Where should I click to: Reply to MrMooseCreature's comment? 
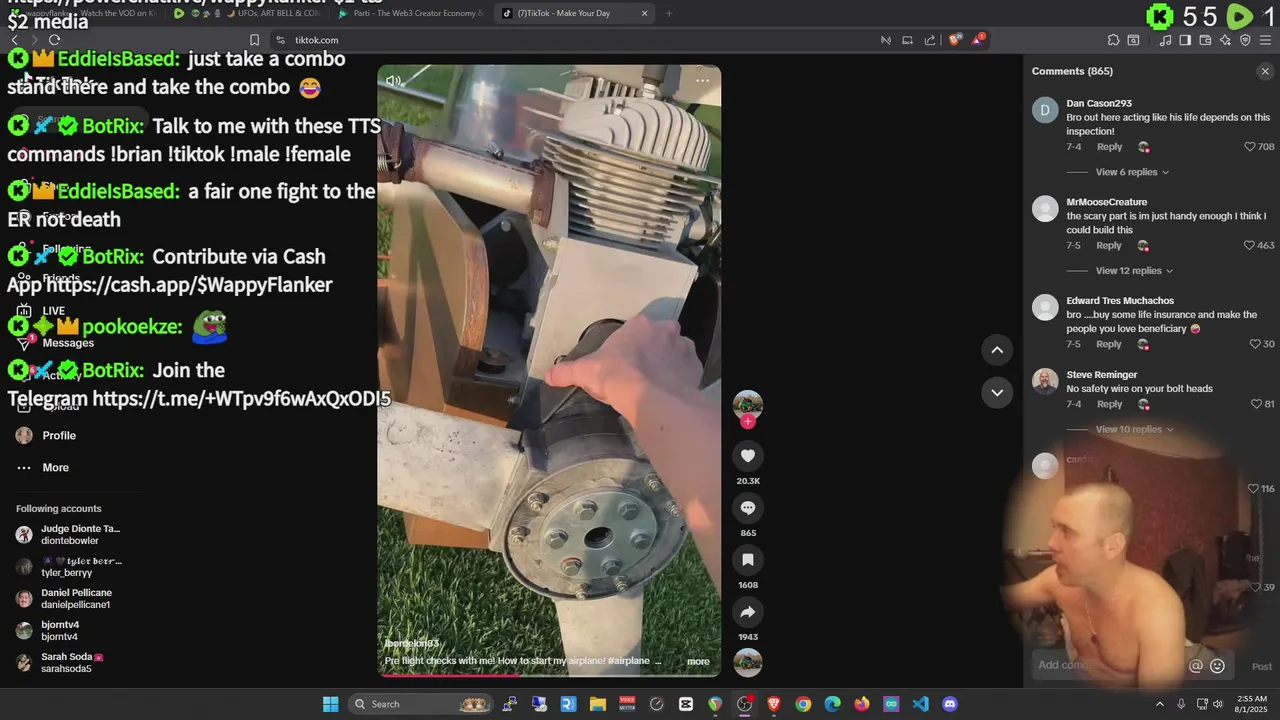1109,245
